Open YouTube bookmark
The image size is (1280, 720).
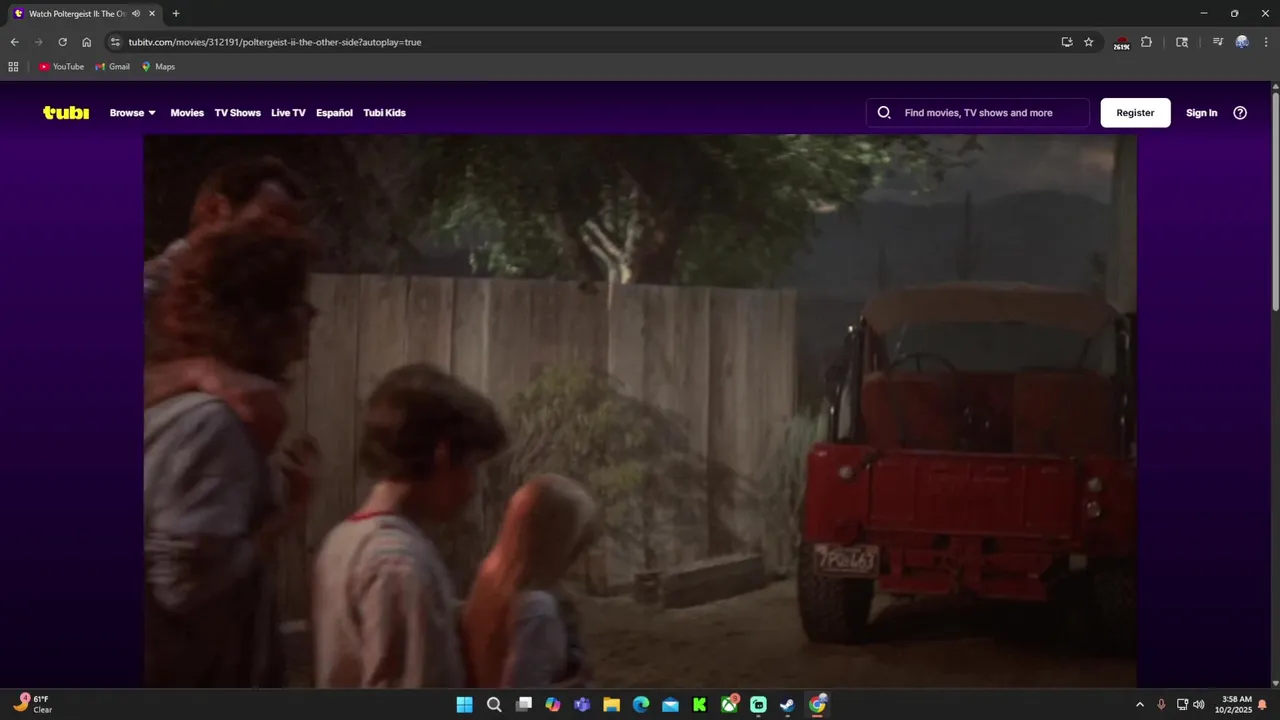point(61,67)
